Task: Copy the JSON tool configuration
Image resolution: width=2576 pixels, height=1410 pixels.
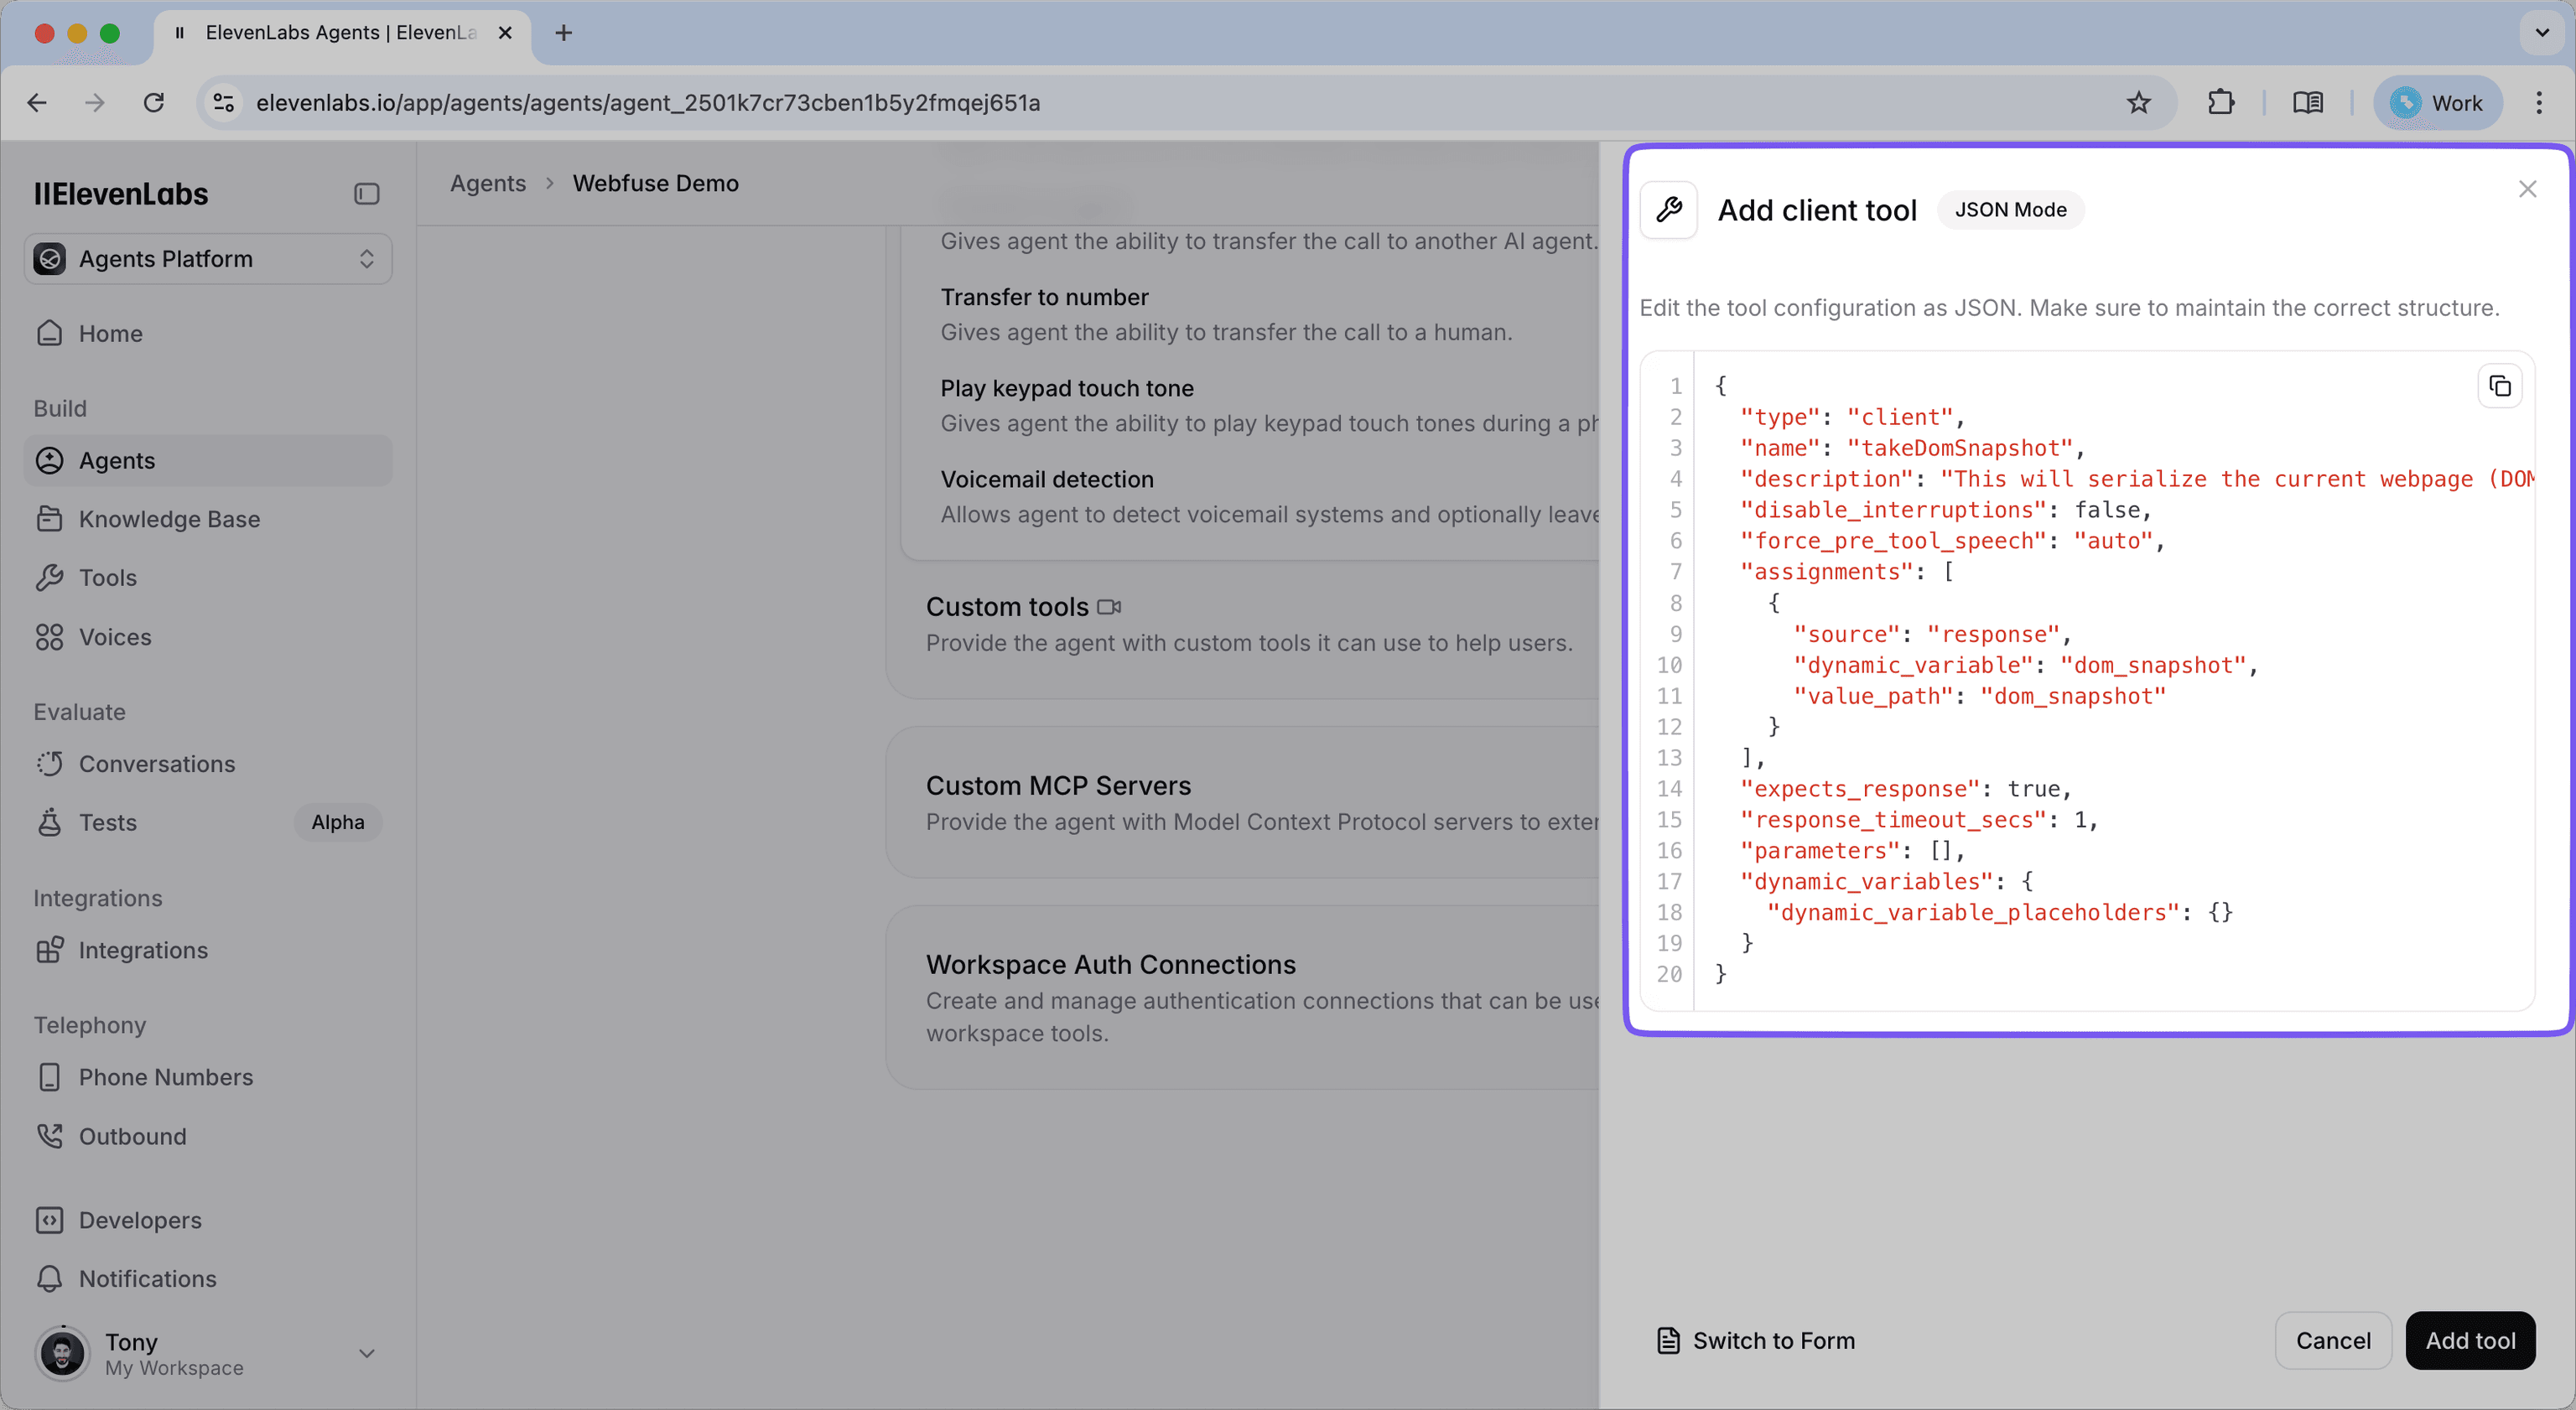Action: (x=2499, y=387)
